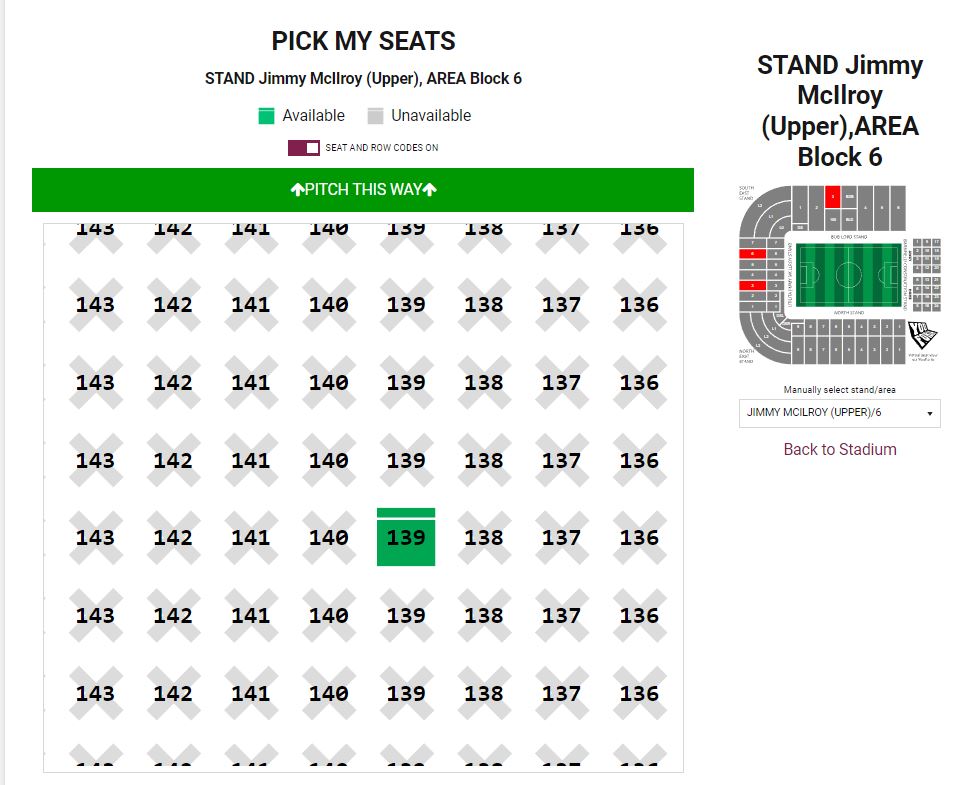This screenshot has height=785, width=954.
Task: Click the grey Unavailable legend swatch
Action: [375, 116]
